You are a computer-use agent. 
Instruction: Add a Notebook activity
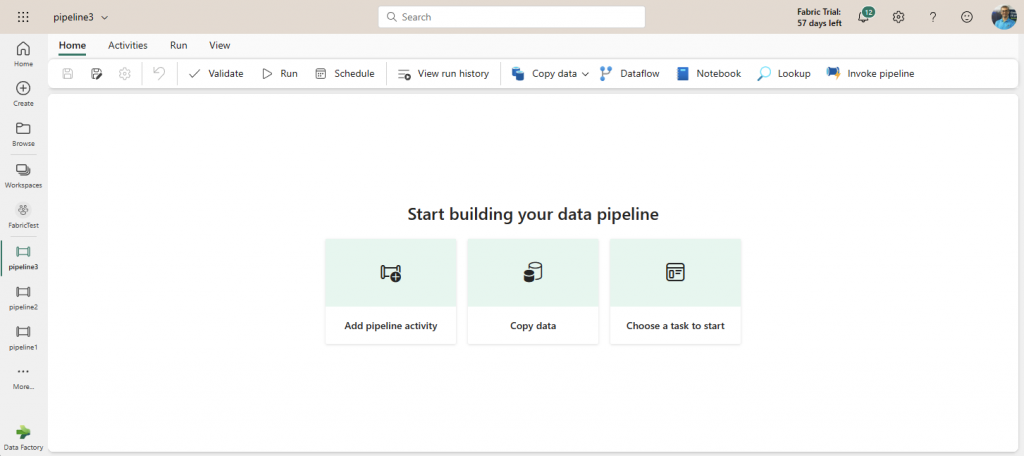(x=708, y=74)
